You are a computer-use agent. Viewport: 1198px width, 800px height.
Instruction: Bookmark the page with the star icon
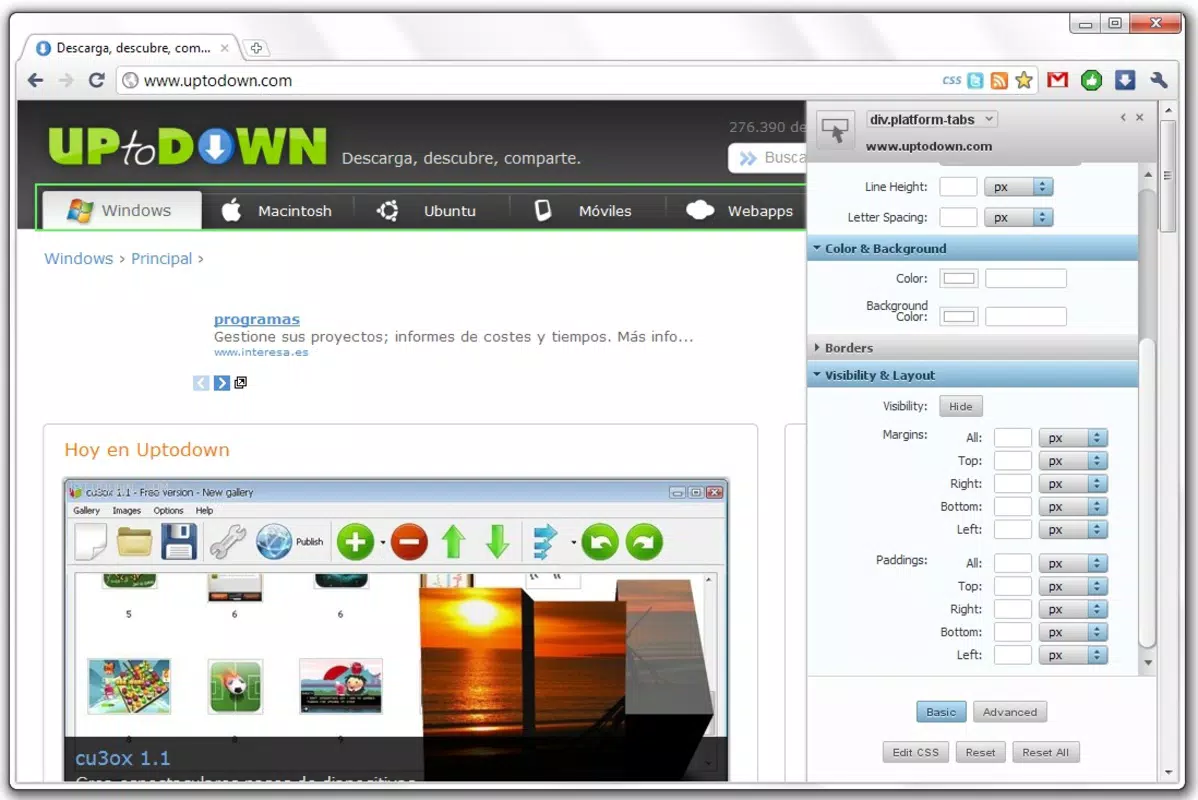click(x=1024, y=80)
